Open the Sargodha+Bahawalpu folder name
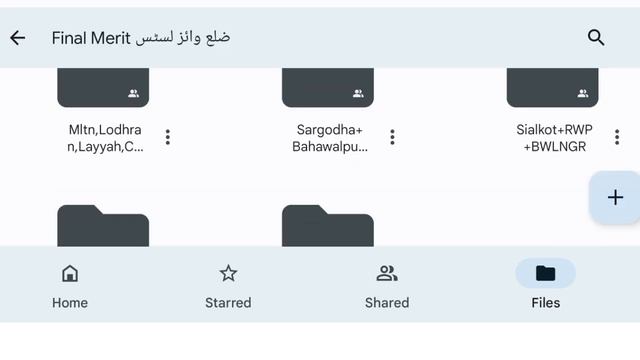Screen dimensions: 640x360 pos(330,138)
